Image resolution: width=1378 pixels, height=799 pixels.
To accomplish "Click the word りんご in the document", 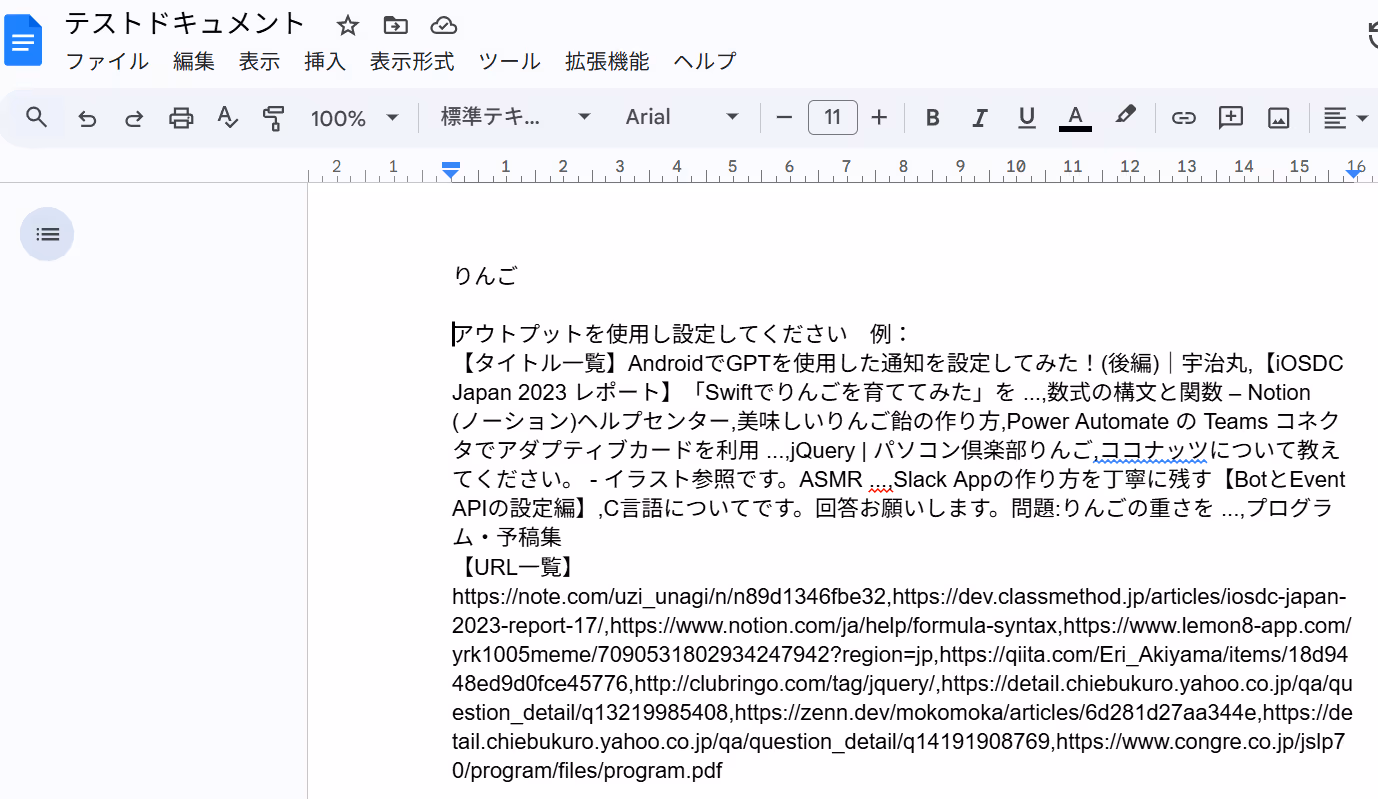I will point(486,276).
